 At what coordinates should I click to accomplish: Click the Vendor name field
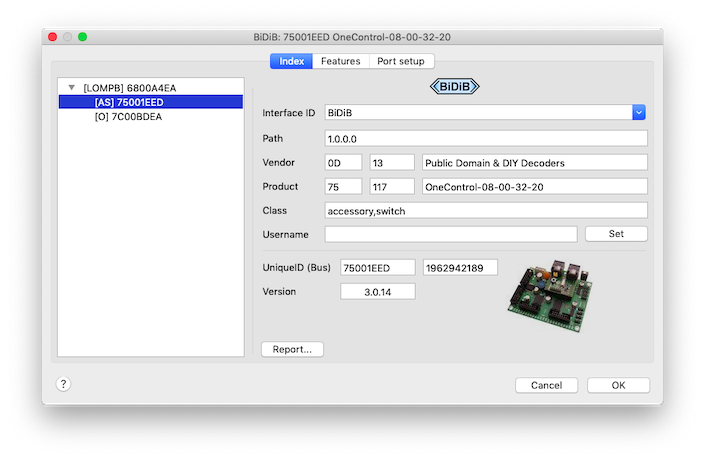(x=534, y=162)
